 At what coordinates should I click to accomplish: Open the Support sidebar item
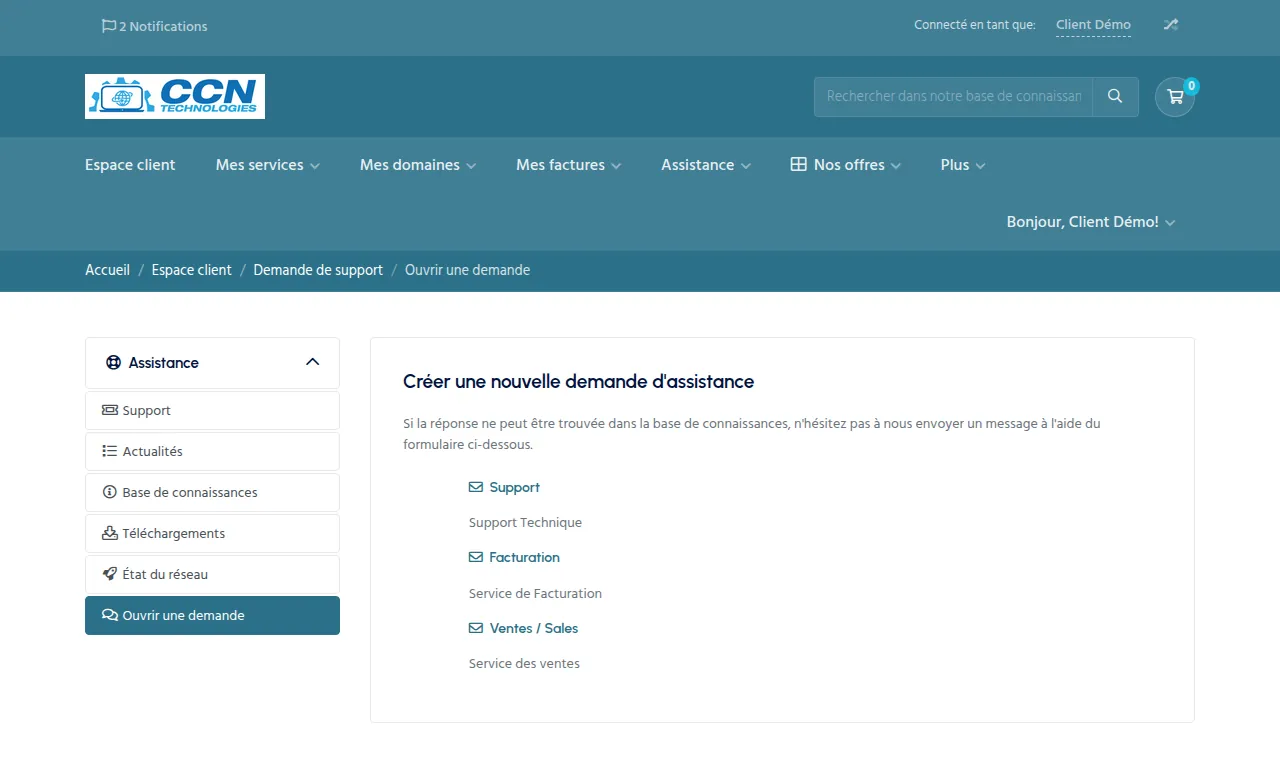coord(212,410)
